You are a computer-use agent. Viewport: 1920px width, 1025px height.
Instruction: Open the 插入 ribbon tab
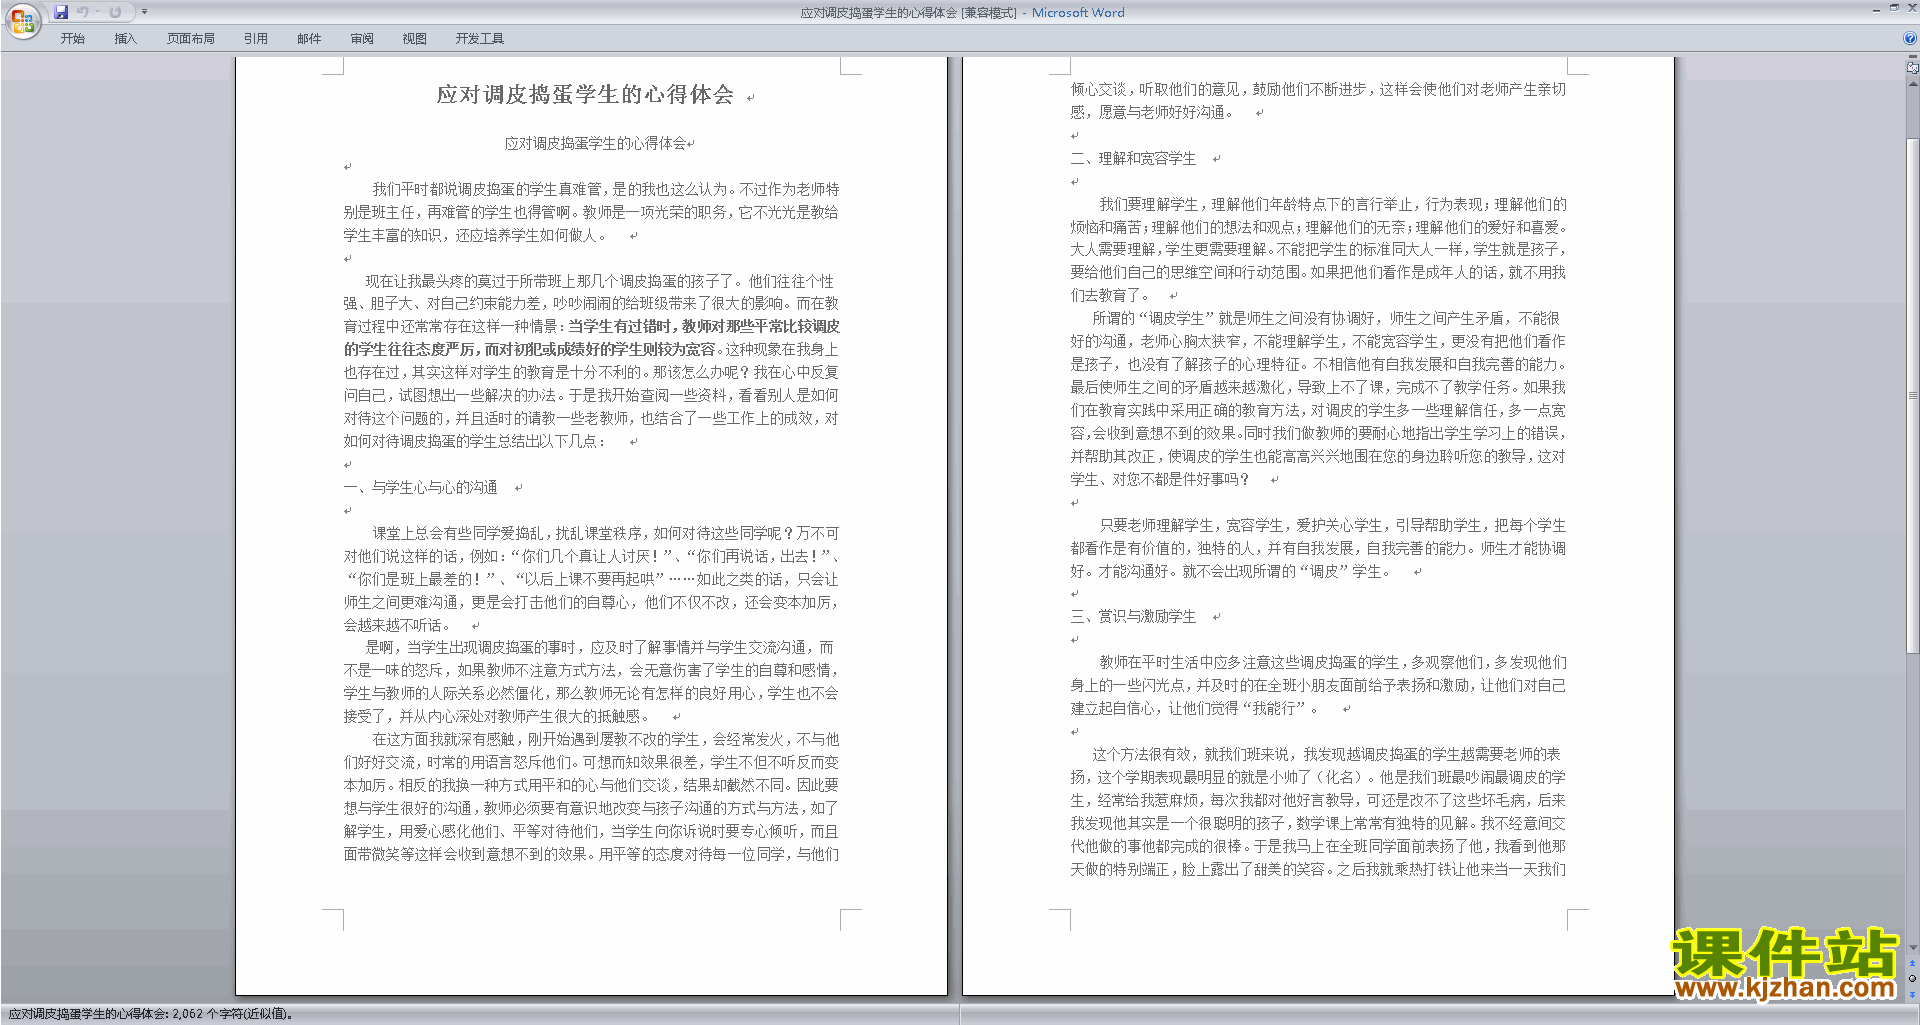tap(125, 39)
